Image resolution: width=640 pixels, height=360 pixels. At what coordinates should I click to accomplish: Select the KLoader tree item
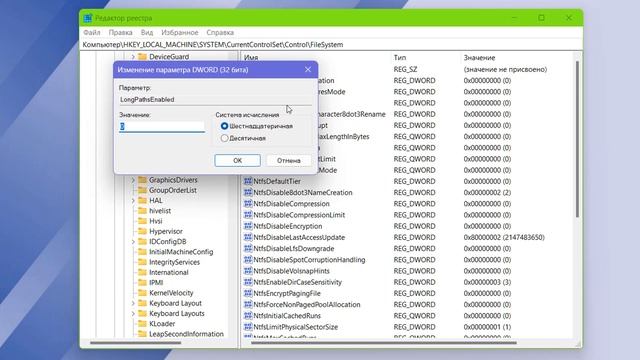162,324
